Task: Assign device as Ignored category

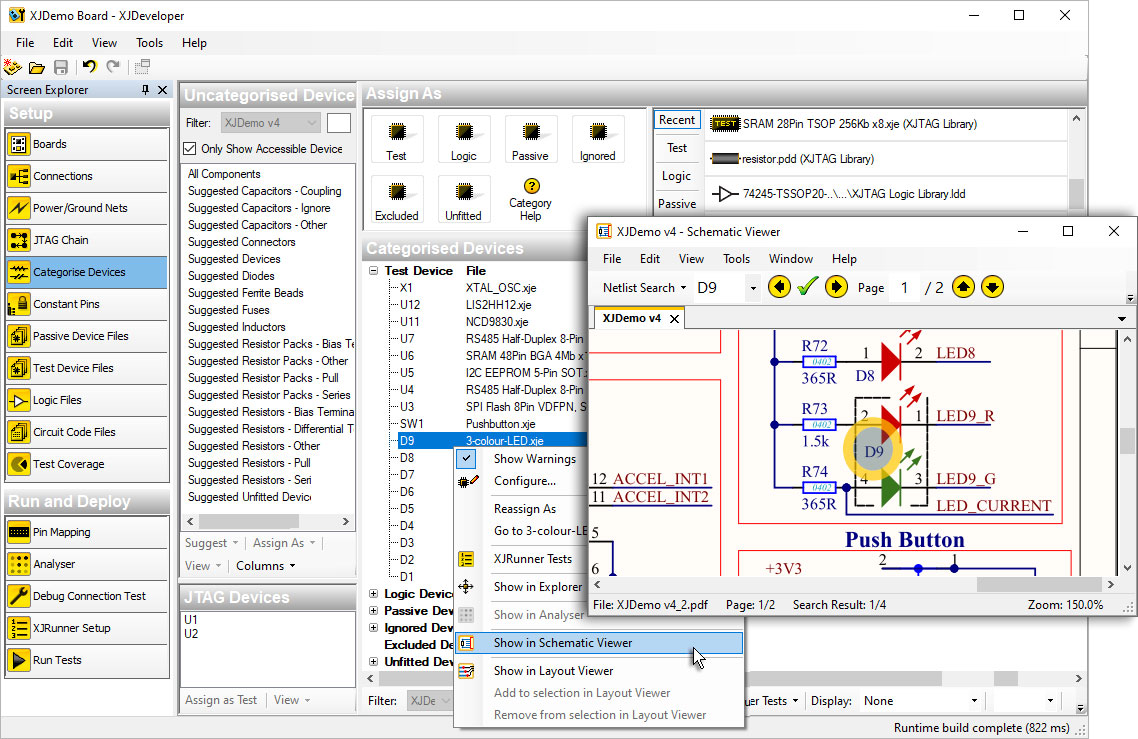Action: click(597, 139)
